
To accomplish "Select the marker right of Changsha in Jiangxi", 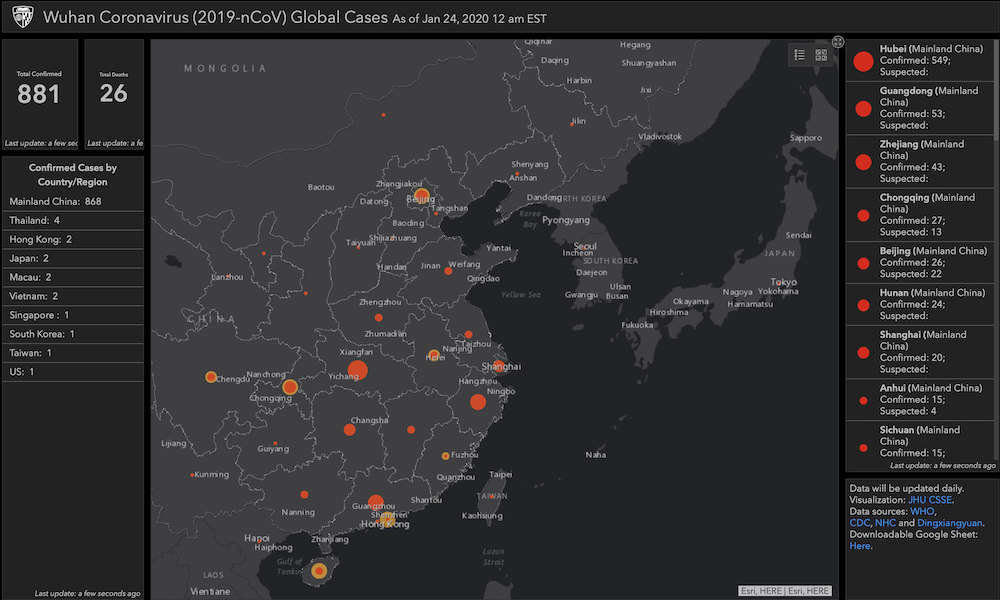I will point(411,430).
